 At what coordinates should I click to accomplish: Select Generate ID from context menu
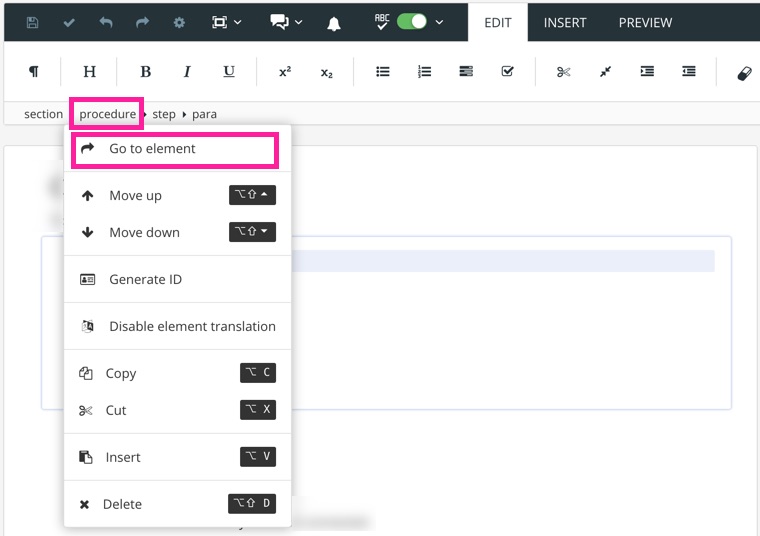tap(145, 279)
